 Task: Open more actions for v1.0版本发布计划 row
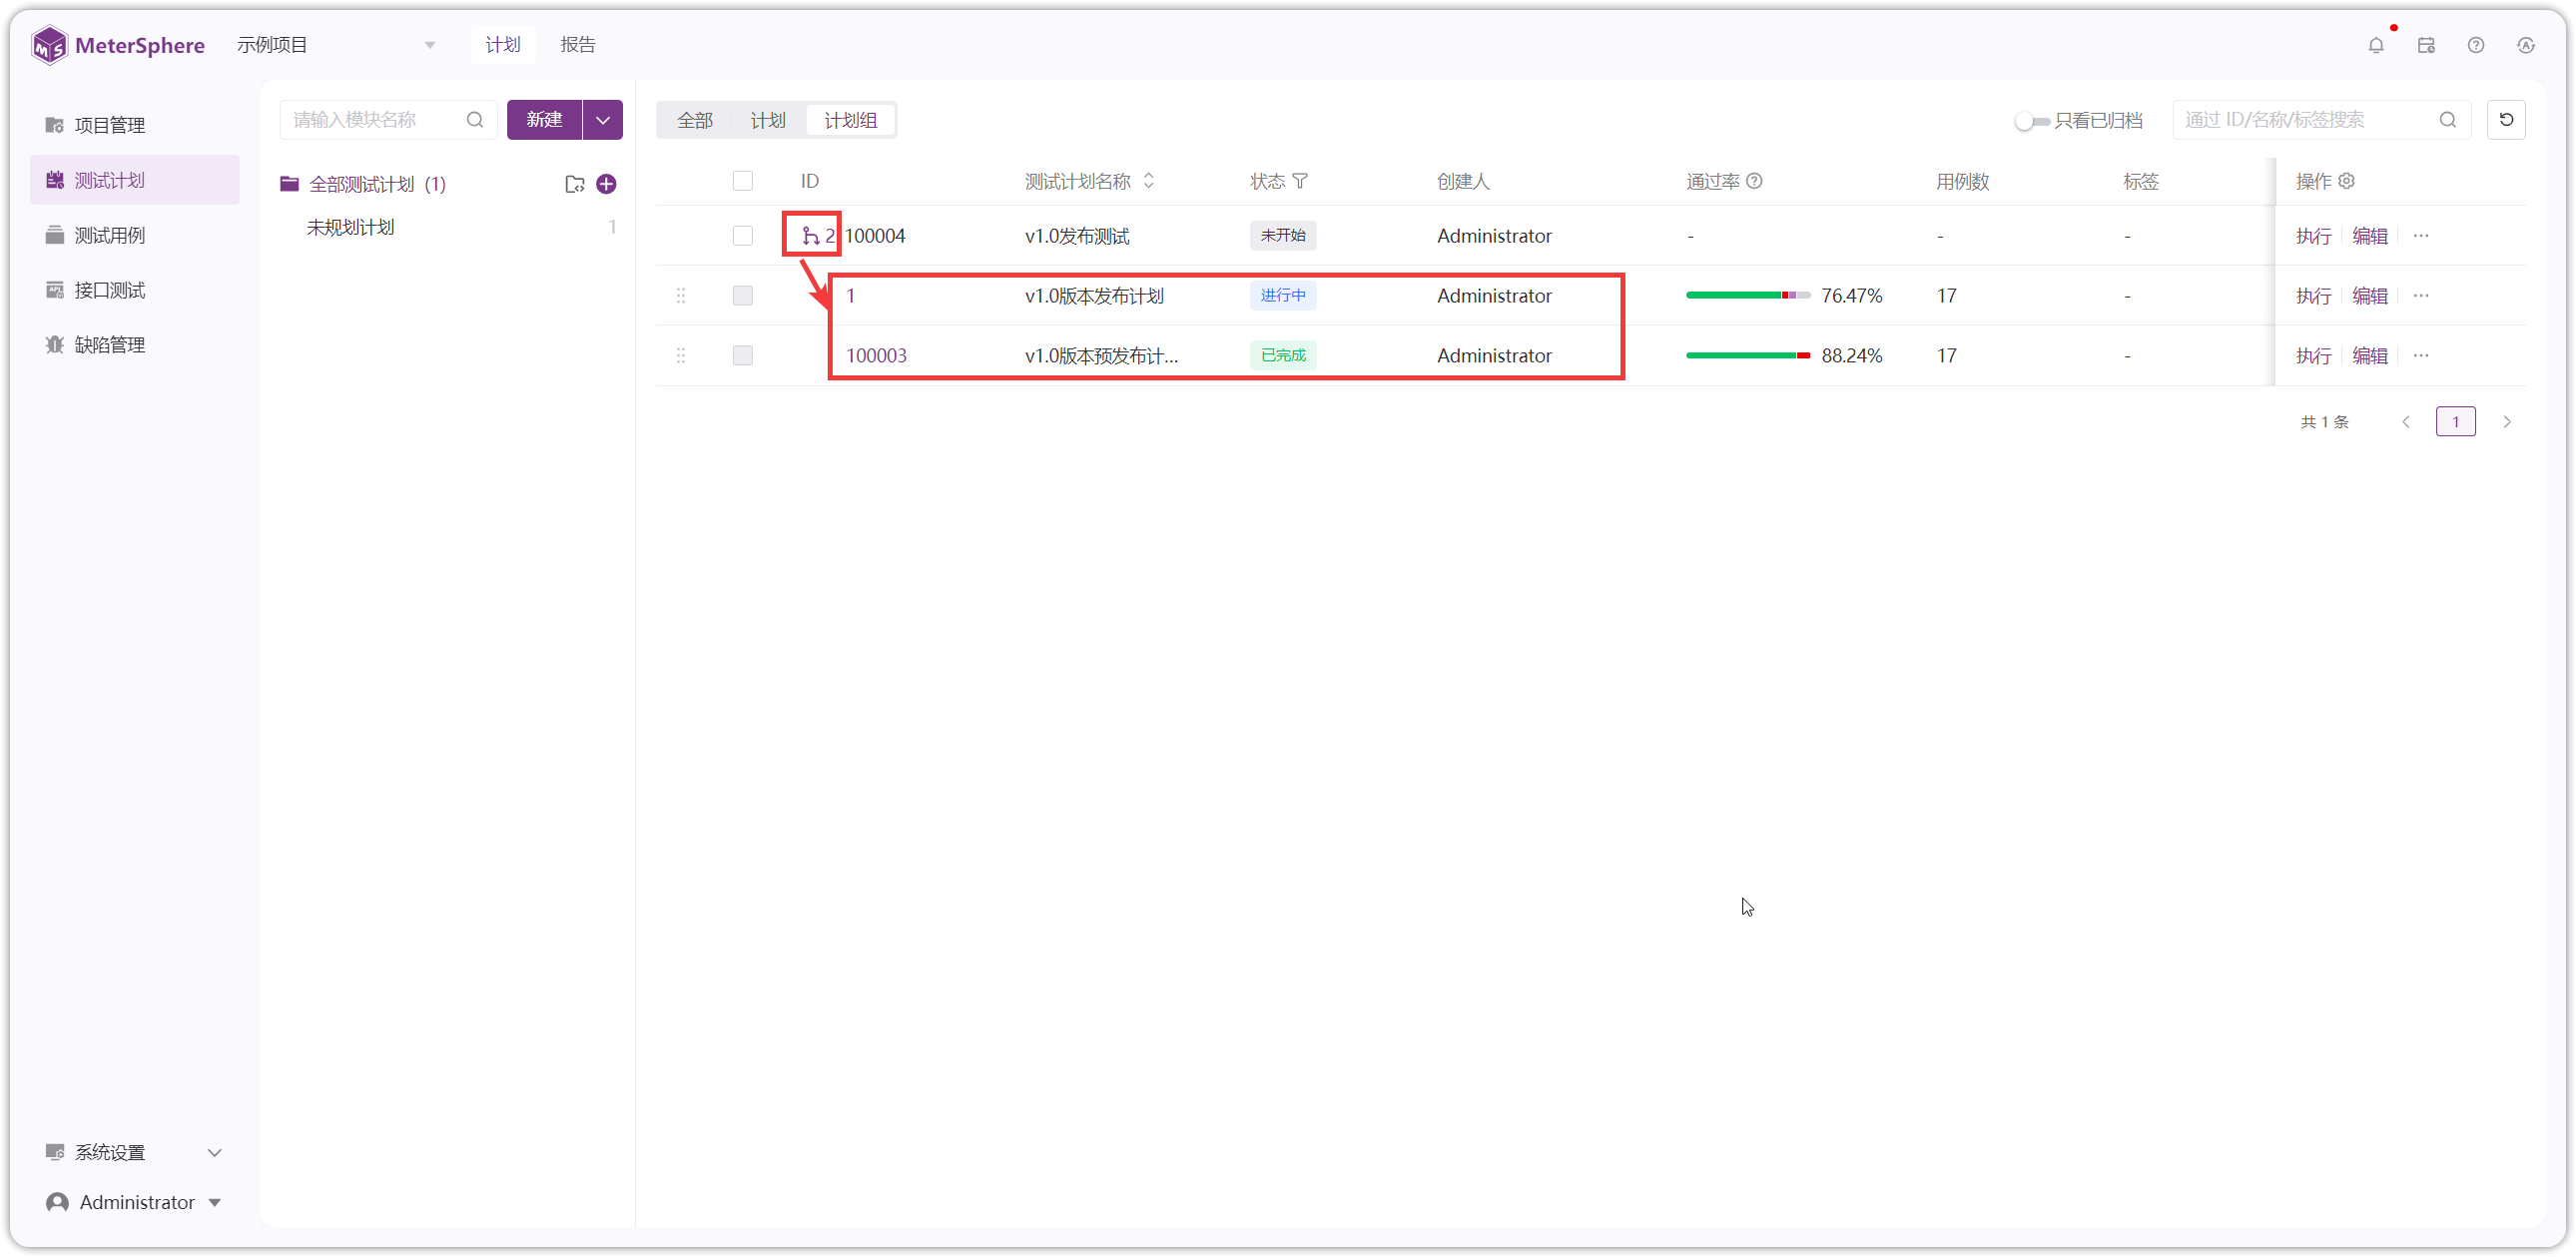[2421, 296]
